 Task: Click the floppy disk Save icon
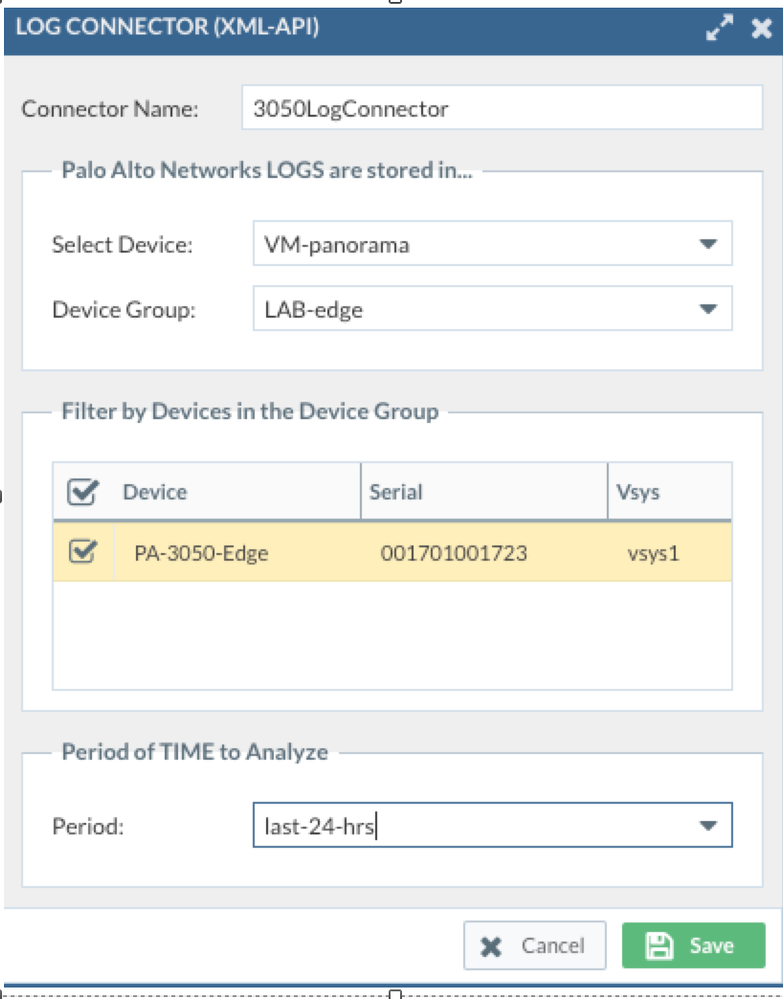(657, 945)
